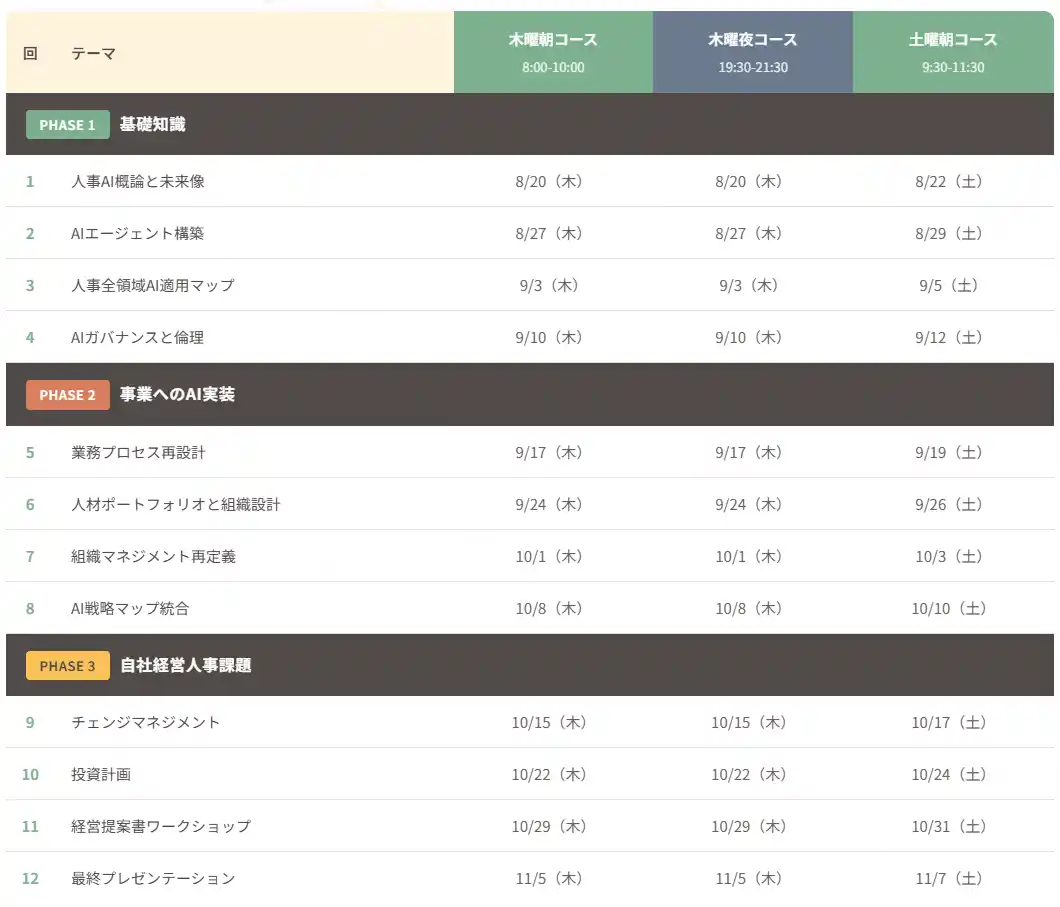Click session number 12 in first column
This screenshot has height=907, width=1060.
[30, 878]
